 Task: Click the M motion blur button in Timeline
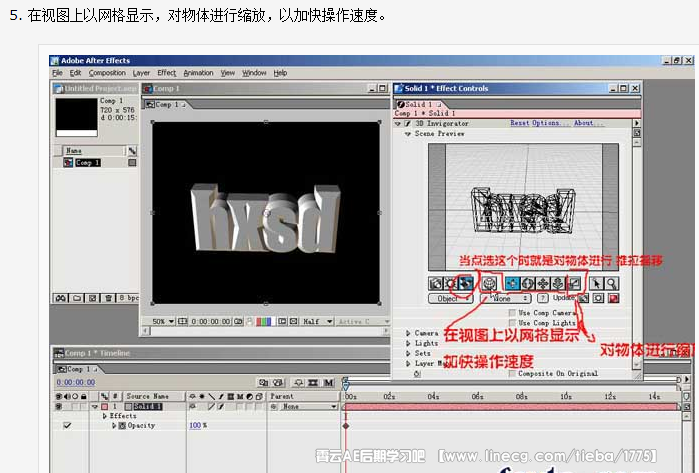pos(329,383)
